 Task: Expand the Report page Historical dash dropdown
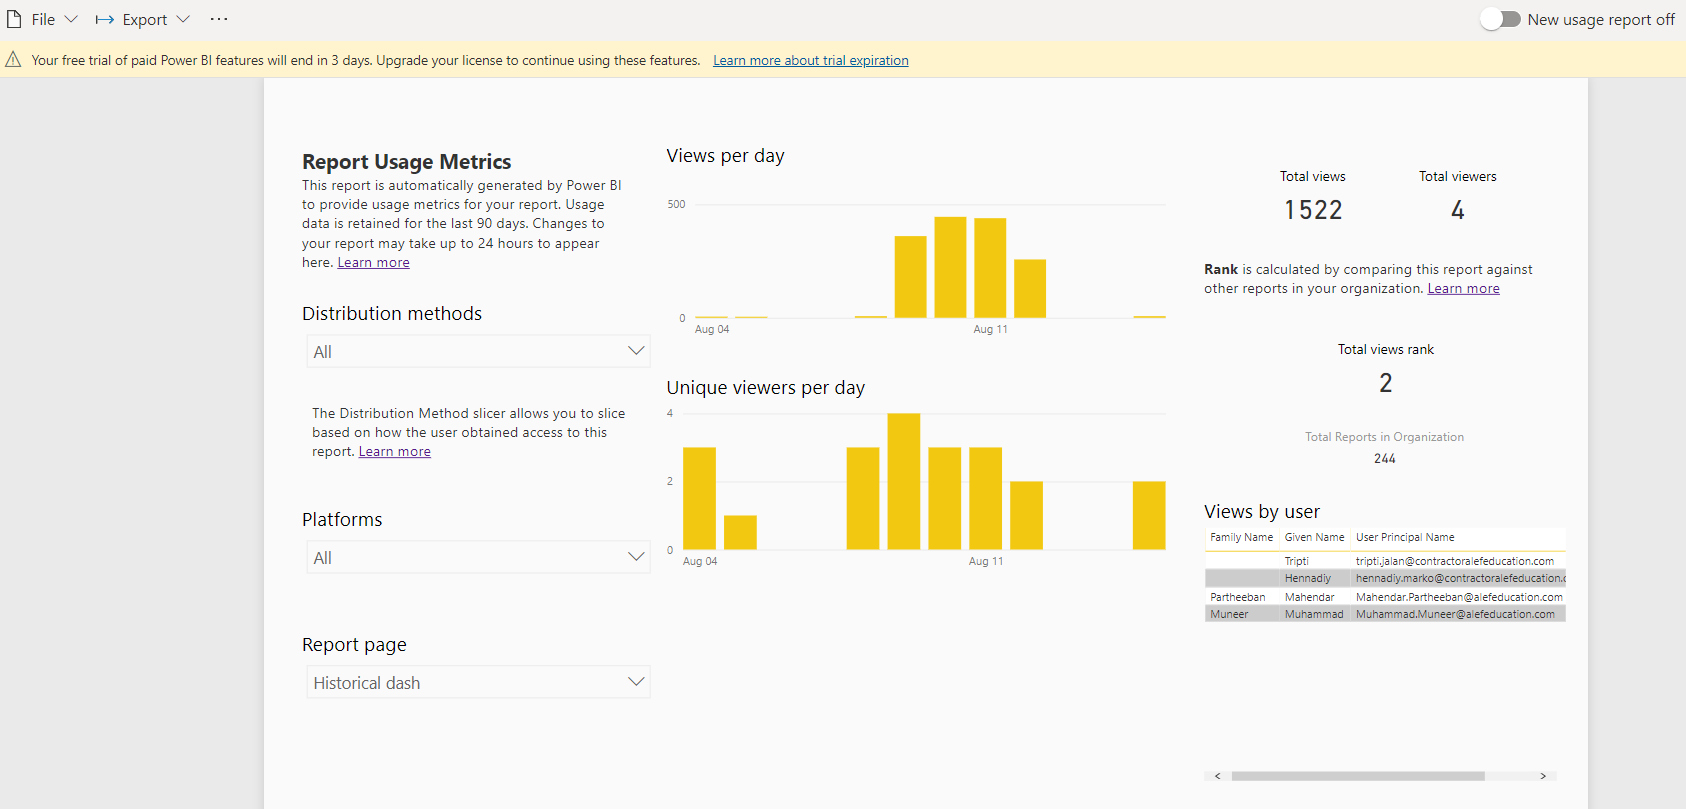click(x=478, y=682)
